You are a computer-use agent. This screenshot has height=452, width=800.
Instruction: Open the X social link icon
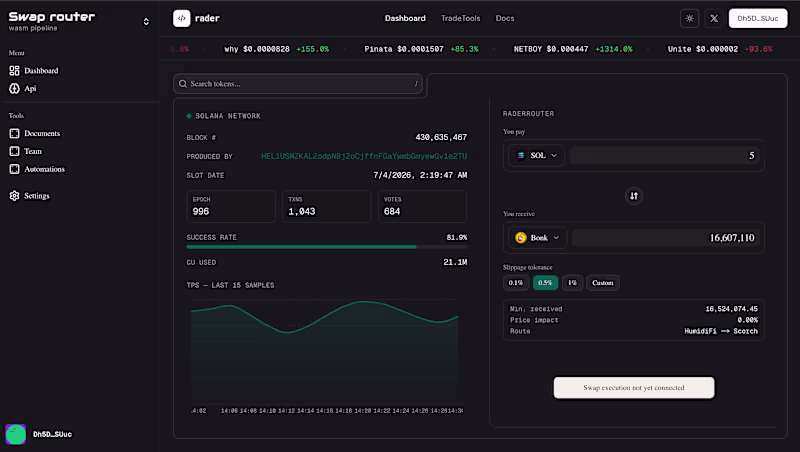714,18
